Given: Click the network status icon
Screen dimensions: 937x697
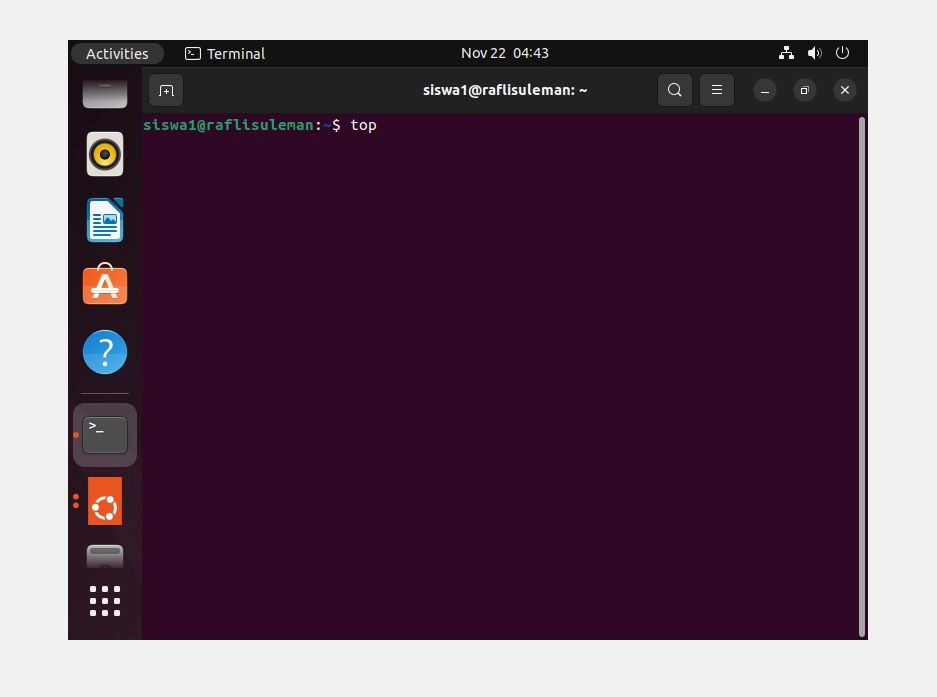Looking at the screenshot, I should [786, 53].
